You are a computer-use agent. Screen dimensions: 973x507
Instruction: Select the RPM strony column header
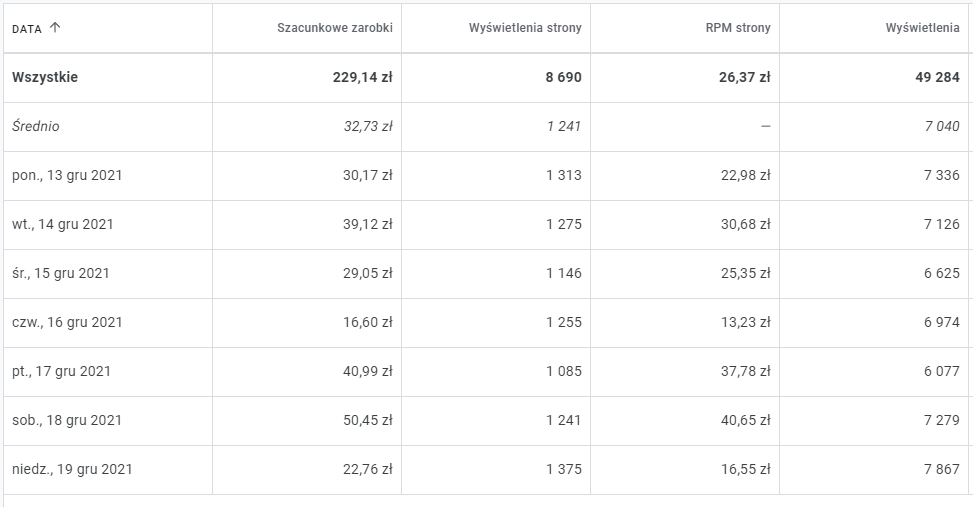pos(737,28)
